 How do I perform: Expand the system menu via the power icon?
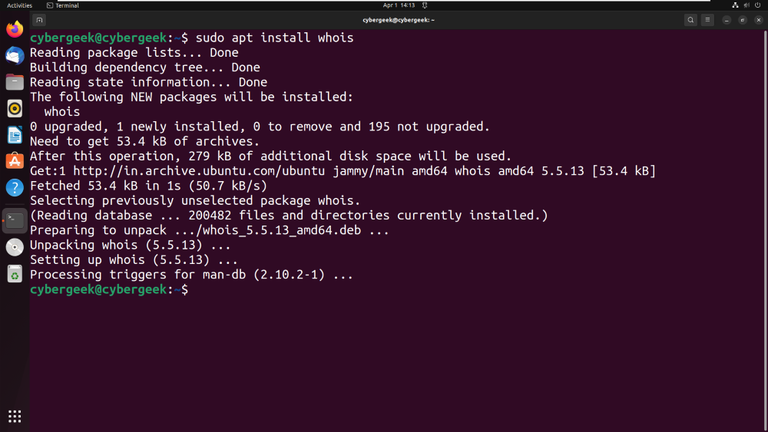(757, 5)
